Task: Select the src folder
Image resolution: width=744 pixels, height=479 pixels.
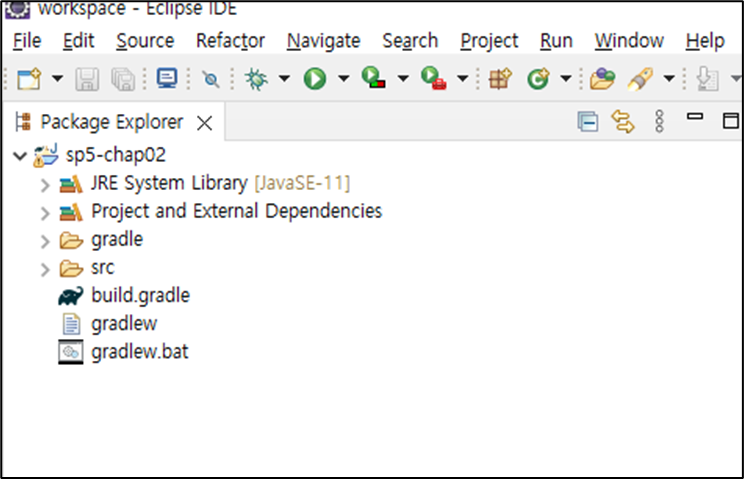Action: click(x=102, y=268)
